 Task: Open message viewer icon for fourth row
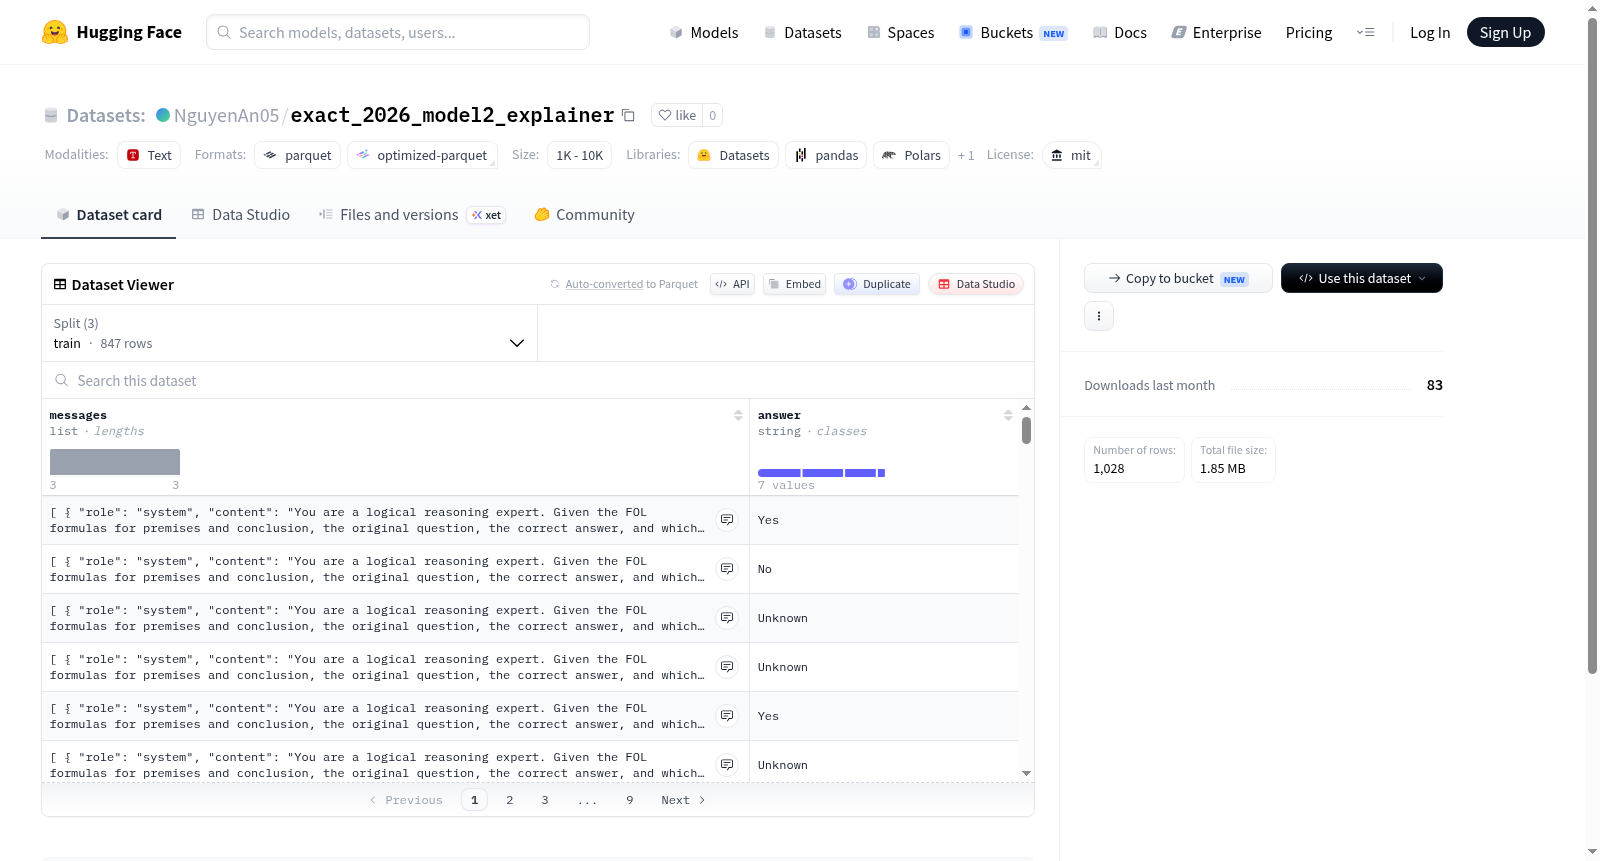[727, 667]
